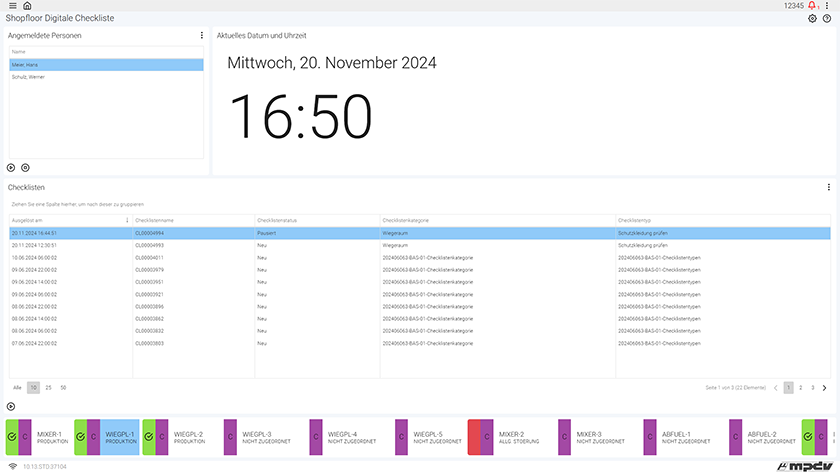Open the notification bell alerts
The image size is (840, 472).
[x=811, y=6]
